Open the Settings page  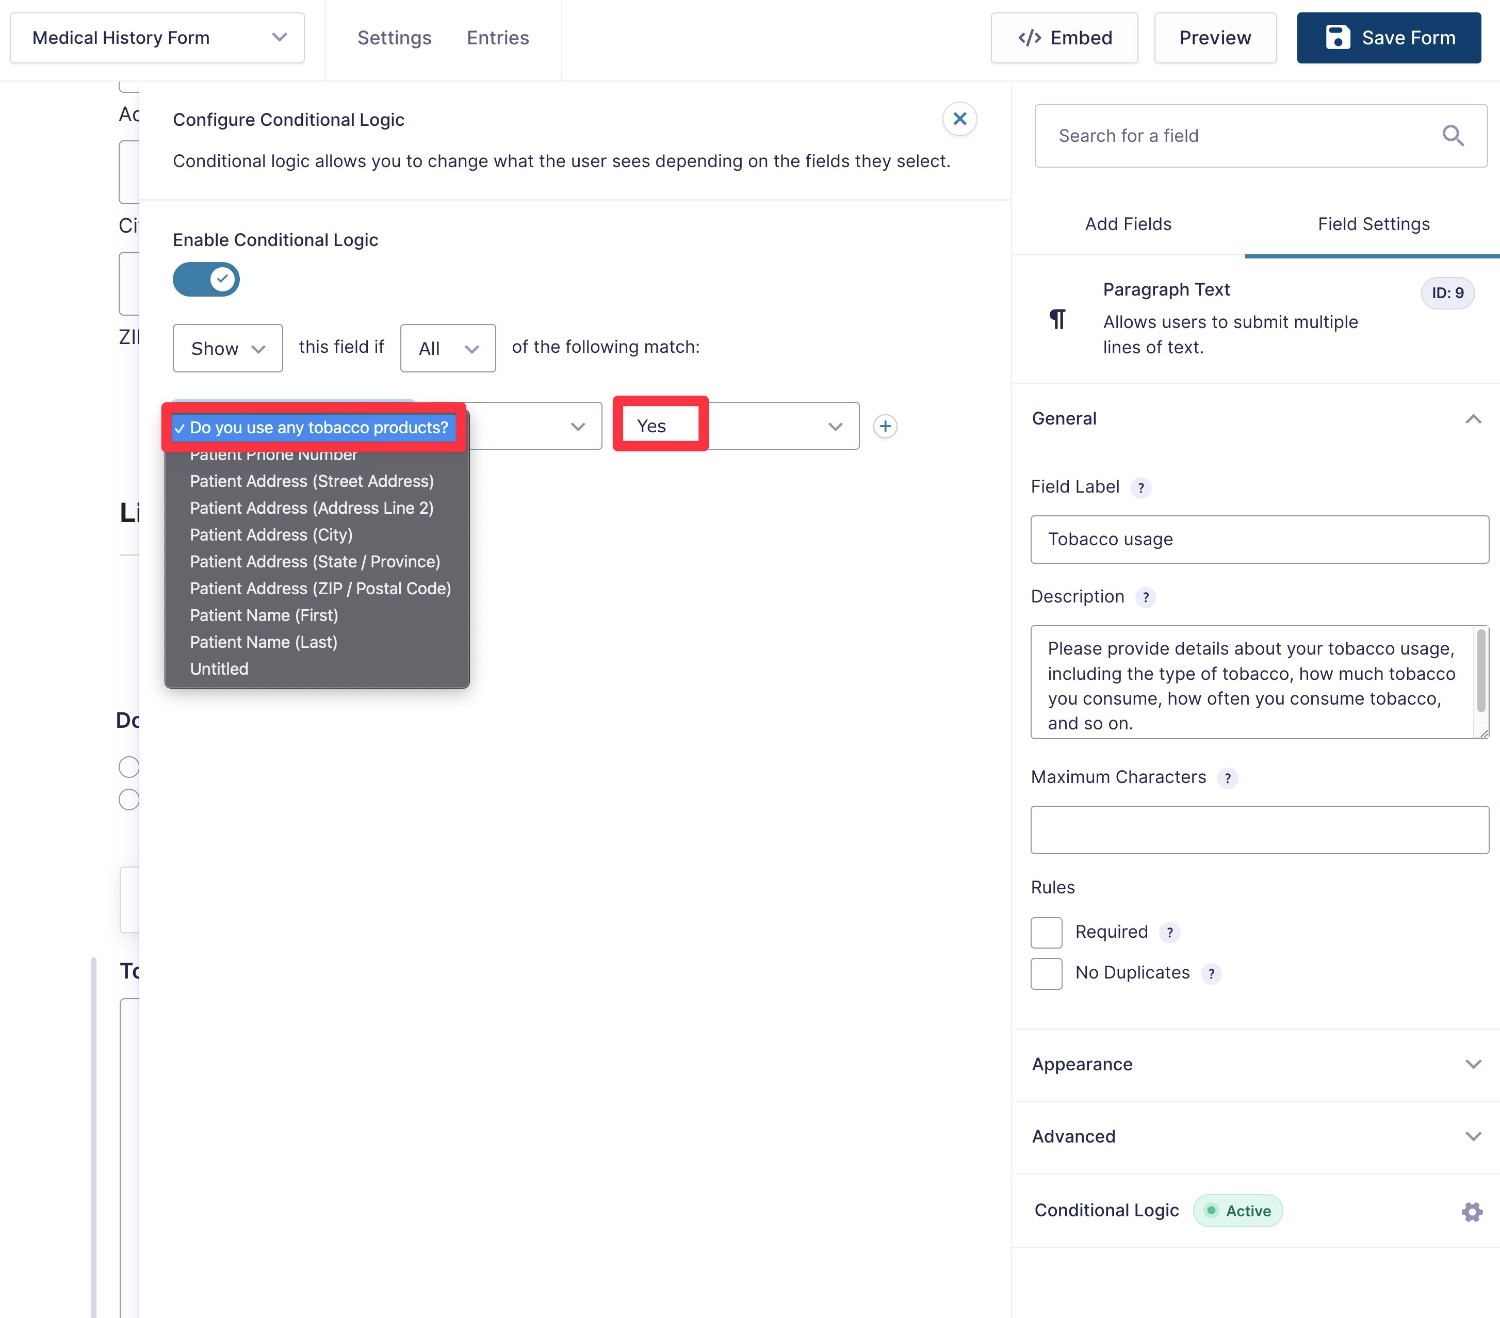click(x=394, y=38)
